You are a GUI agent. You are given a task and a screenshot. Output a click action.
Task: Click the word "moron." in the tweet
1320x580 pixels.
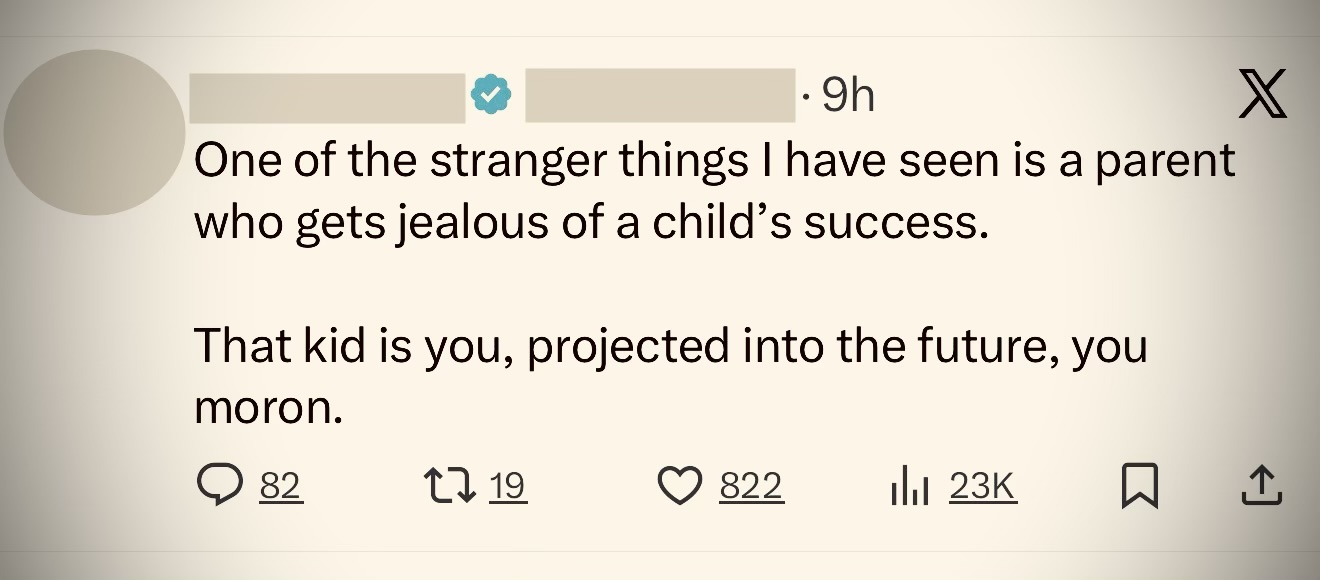[x=268, y=409]
